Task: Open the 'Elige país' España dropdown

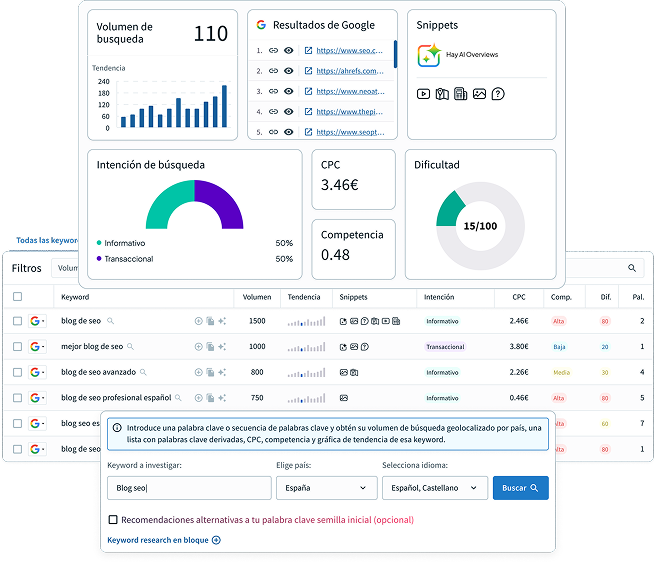Action: pyautogui.click(x=326, y=488)
